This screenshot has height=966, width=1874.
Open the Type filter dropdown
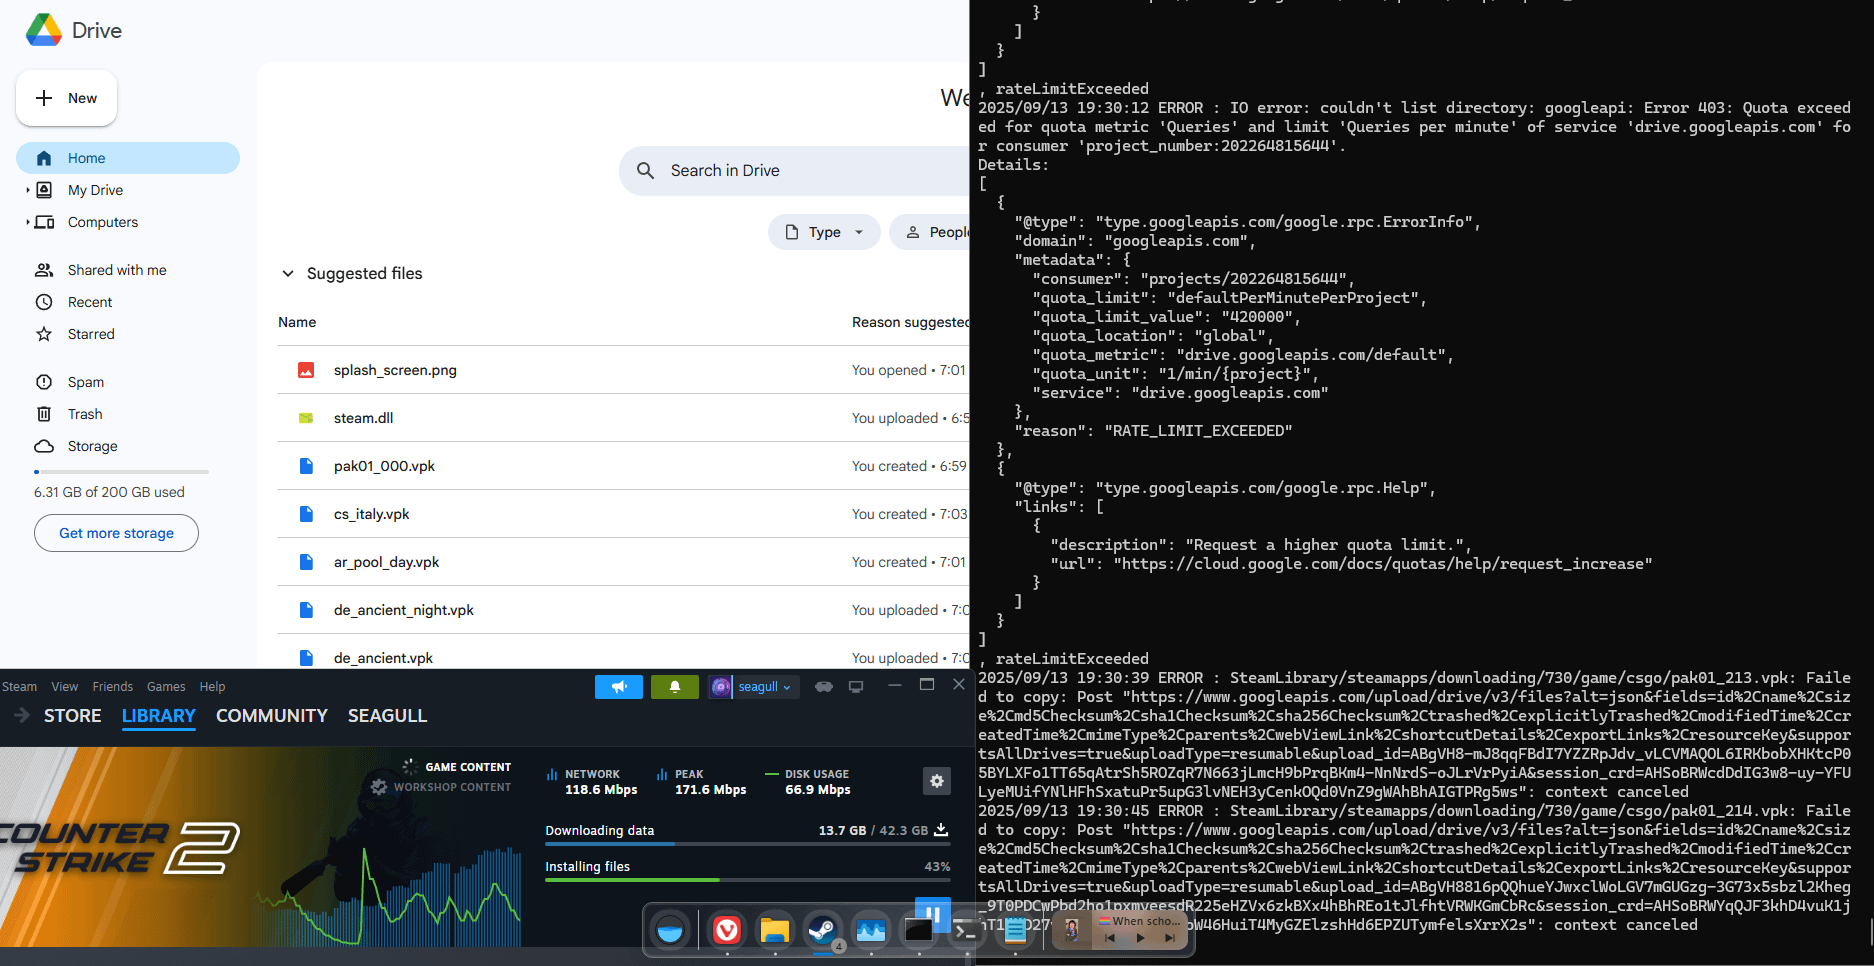pyautogui.click(x=824, y=232)
